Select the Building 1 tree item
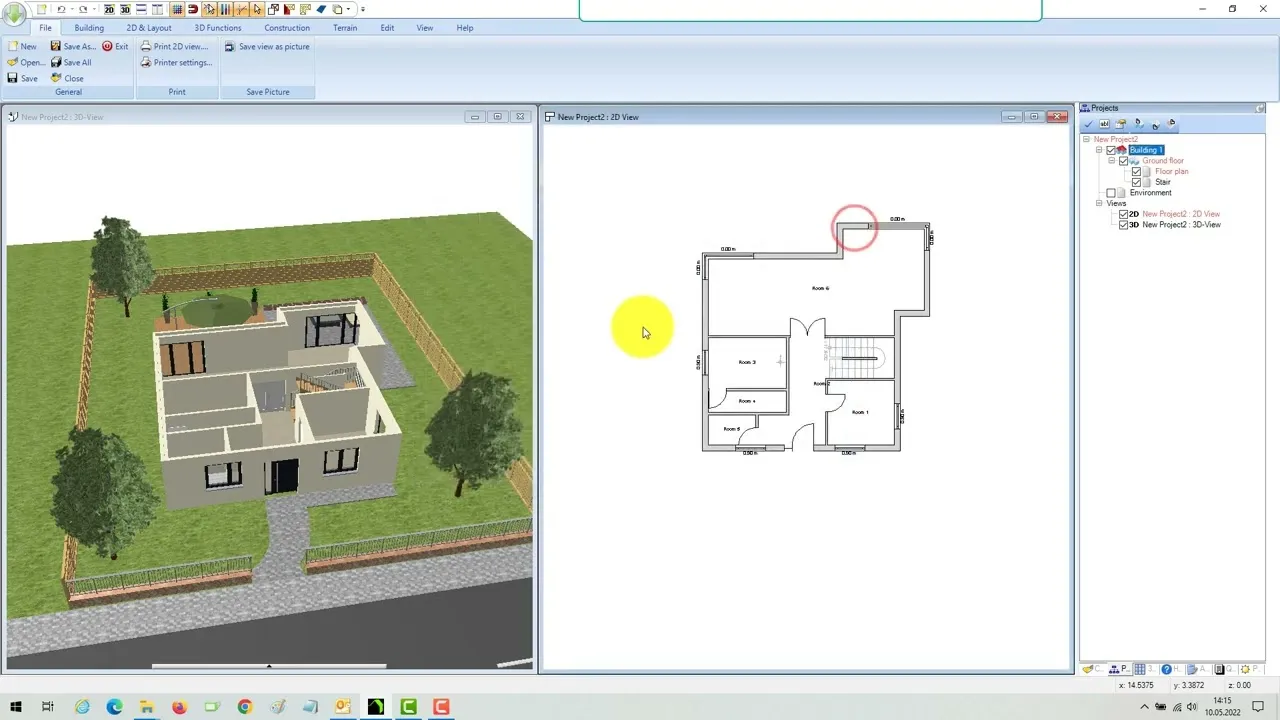Viewport: 1280px width, 720px height. 1146,150
